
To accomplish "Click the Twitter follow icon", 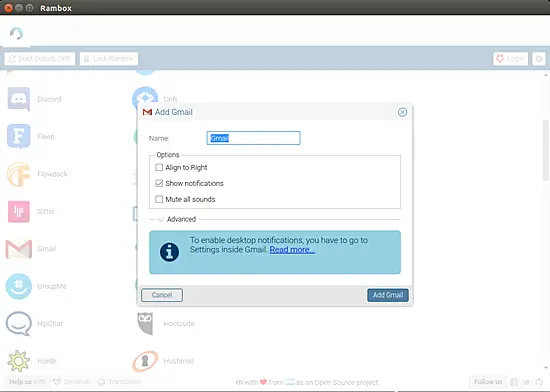I will [x=526, y=382].
